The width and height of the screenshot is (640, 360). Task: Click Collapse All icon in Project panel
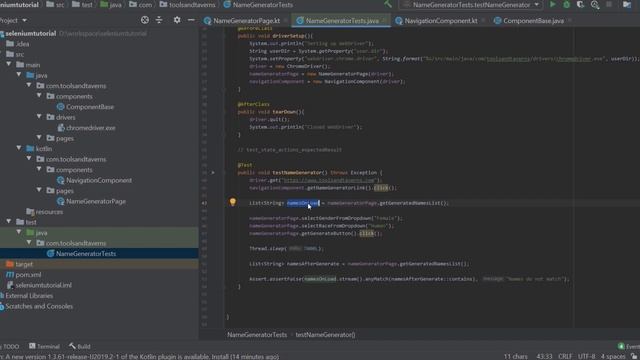pos(159,20)
